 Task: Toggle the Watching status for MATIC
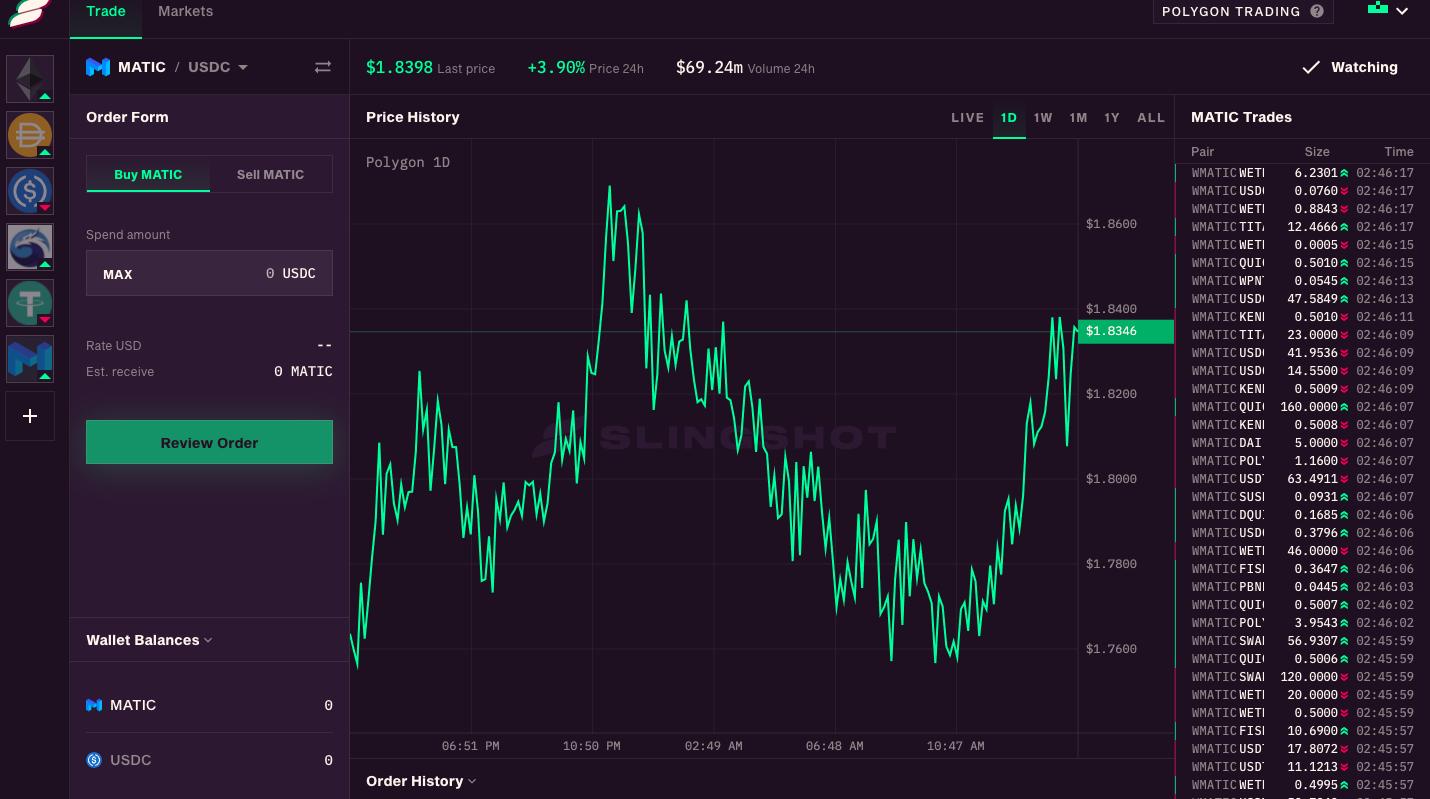(x=1349, y=67)
